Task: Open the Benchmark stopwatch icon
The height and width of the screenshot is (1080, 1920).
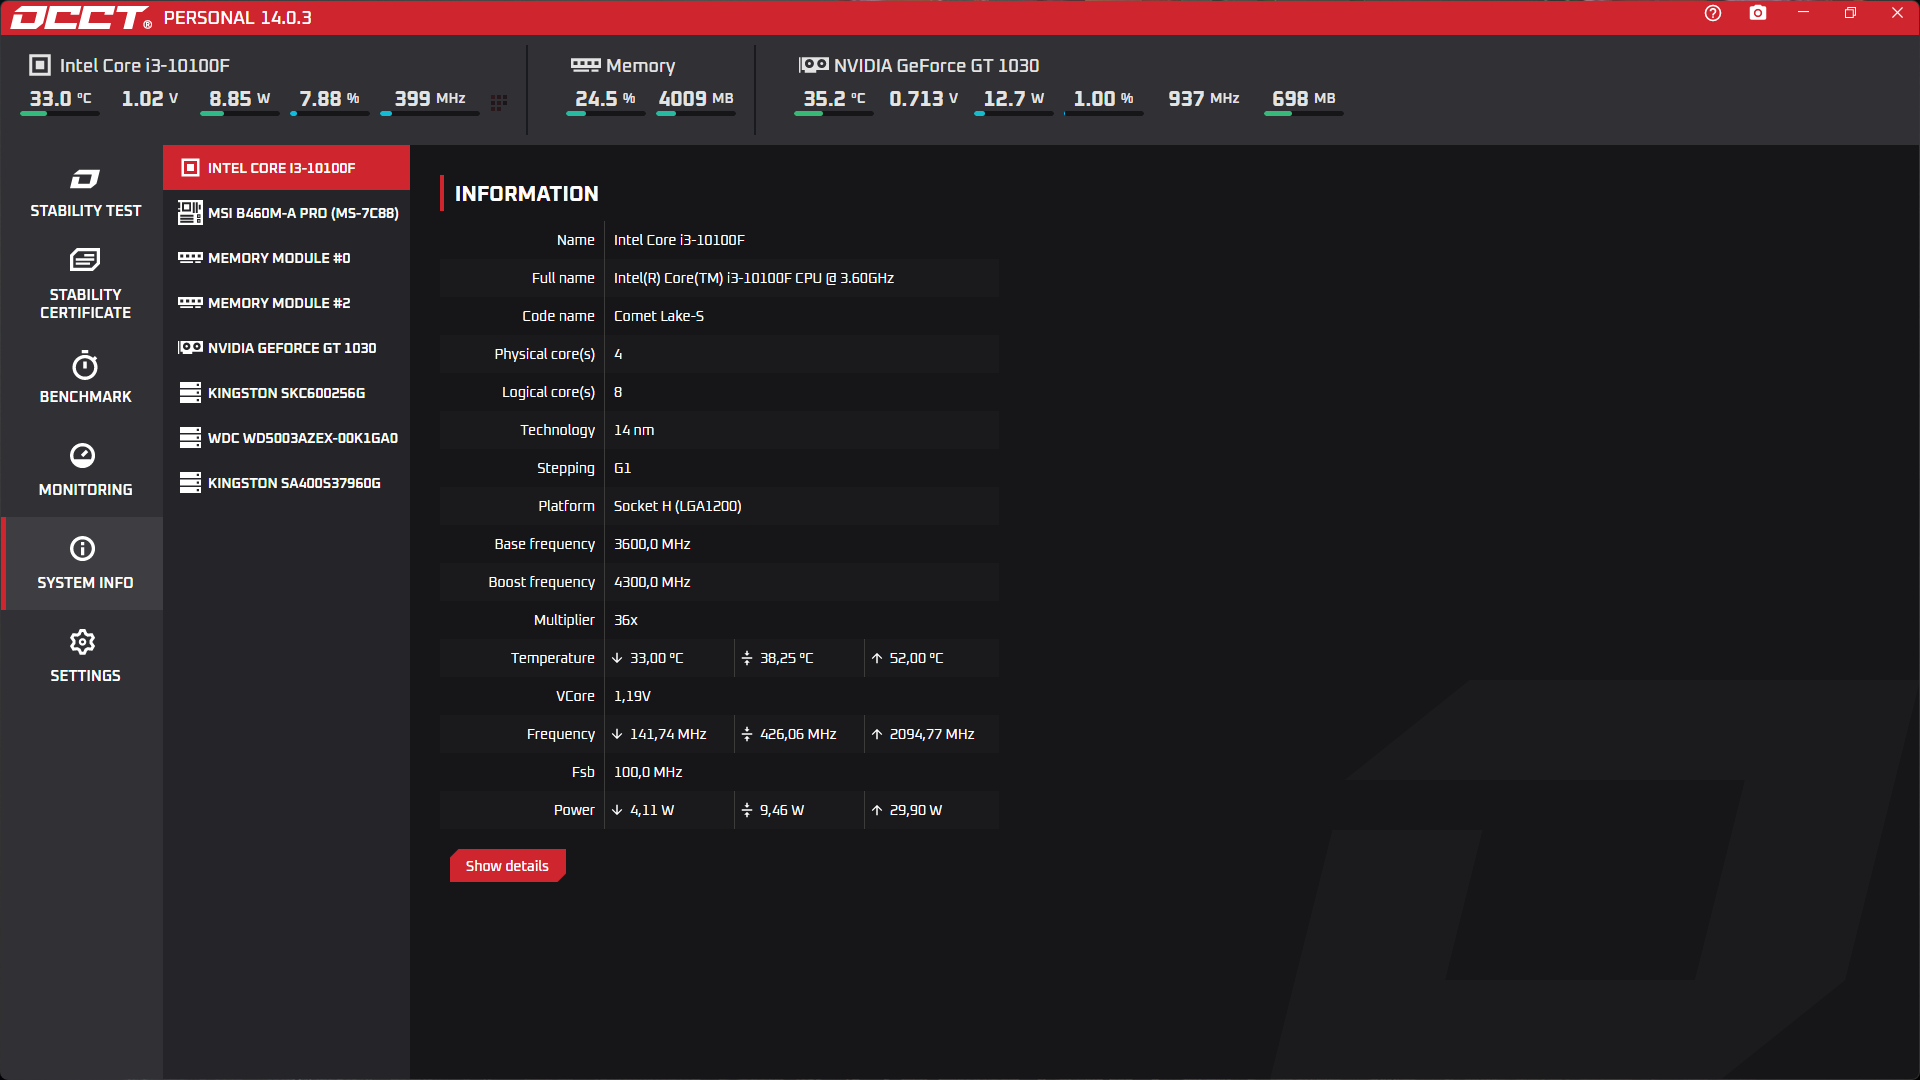Action: coord(85,365)
